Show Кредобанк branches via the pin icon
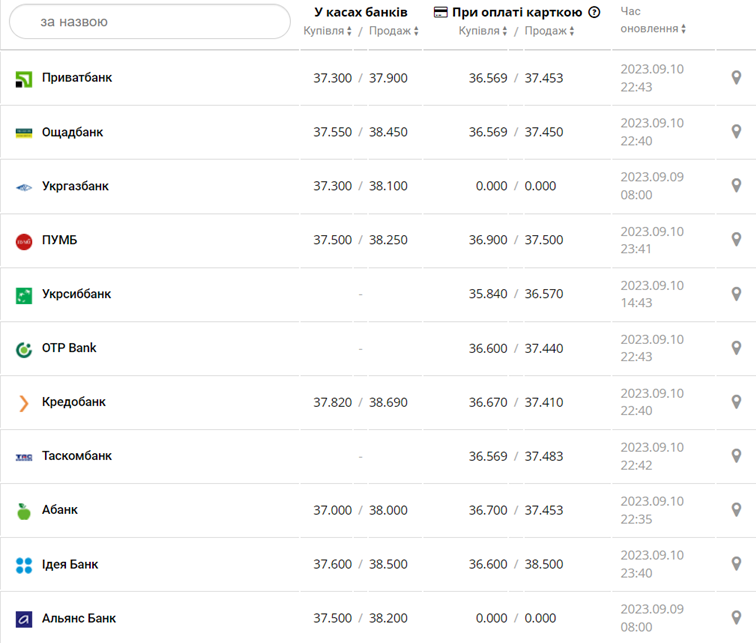 [736, 402]
